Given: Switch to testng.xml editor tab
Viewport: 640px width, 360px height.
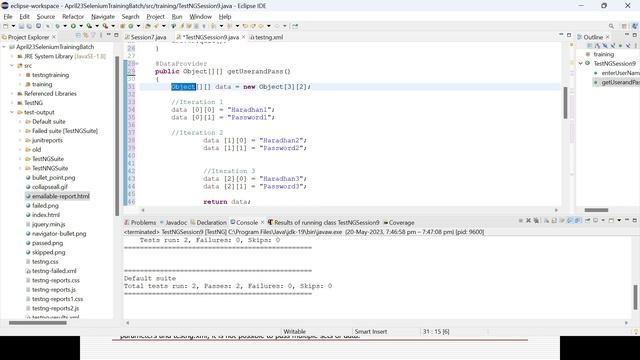Looking at the screenshot, I should [x=266, y=37].
